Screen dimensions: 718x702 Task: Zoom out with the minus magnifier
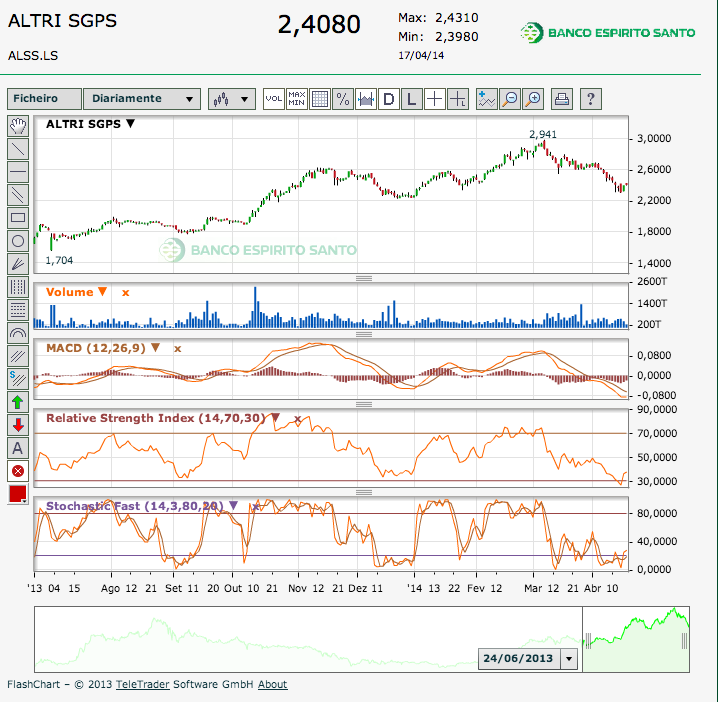[x=510, y=99]
